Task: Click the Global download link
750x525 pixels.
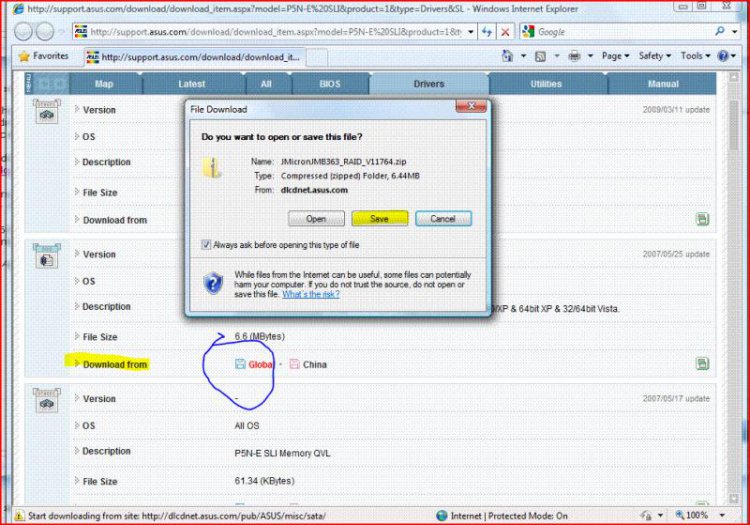Action: (x=261, y=364)
